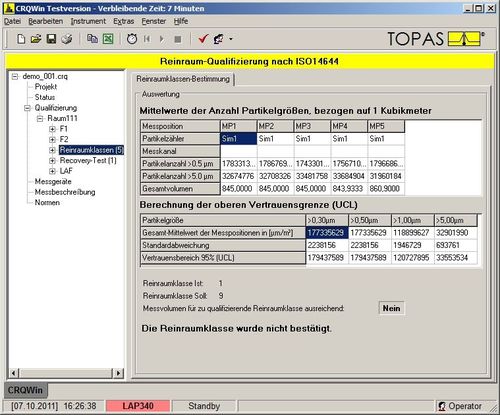Viewport: 500px width, 415px height.
Task: Expand the Reinraumklassen (5) node
Action: pyautogui.click(x=52, y=150)
